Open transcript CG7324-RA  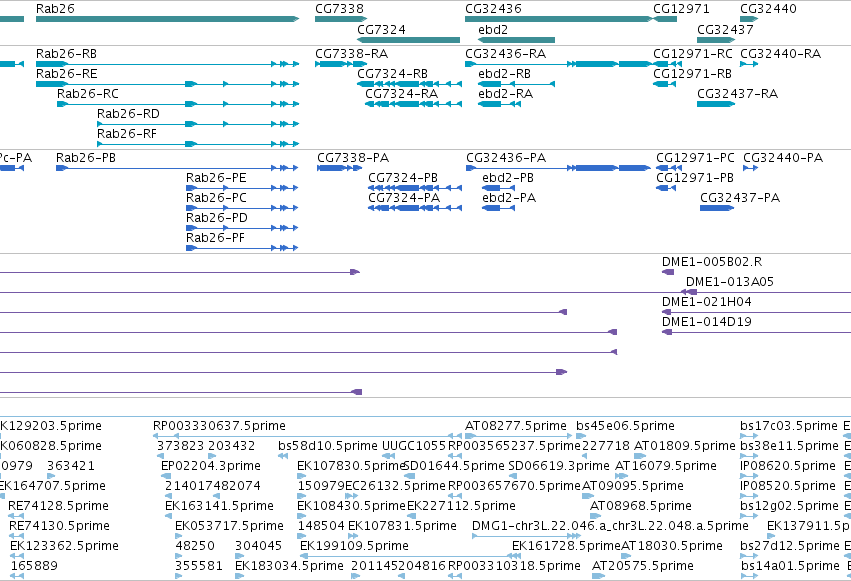click(402, 94)
